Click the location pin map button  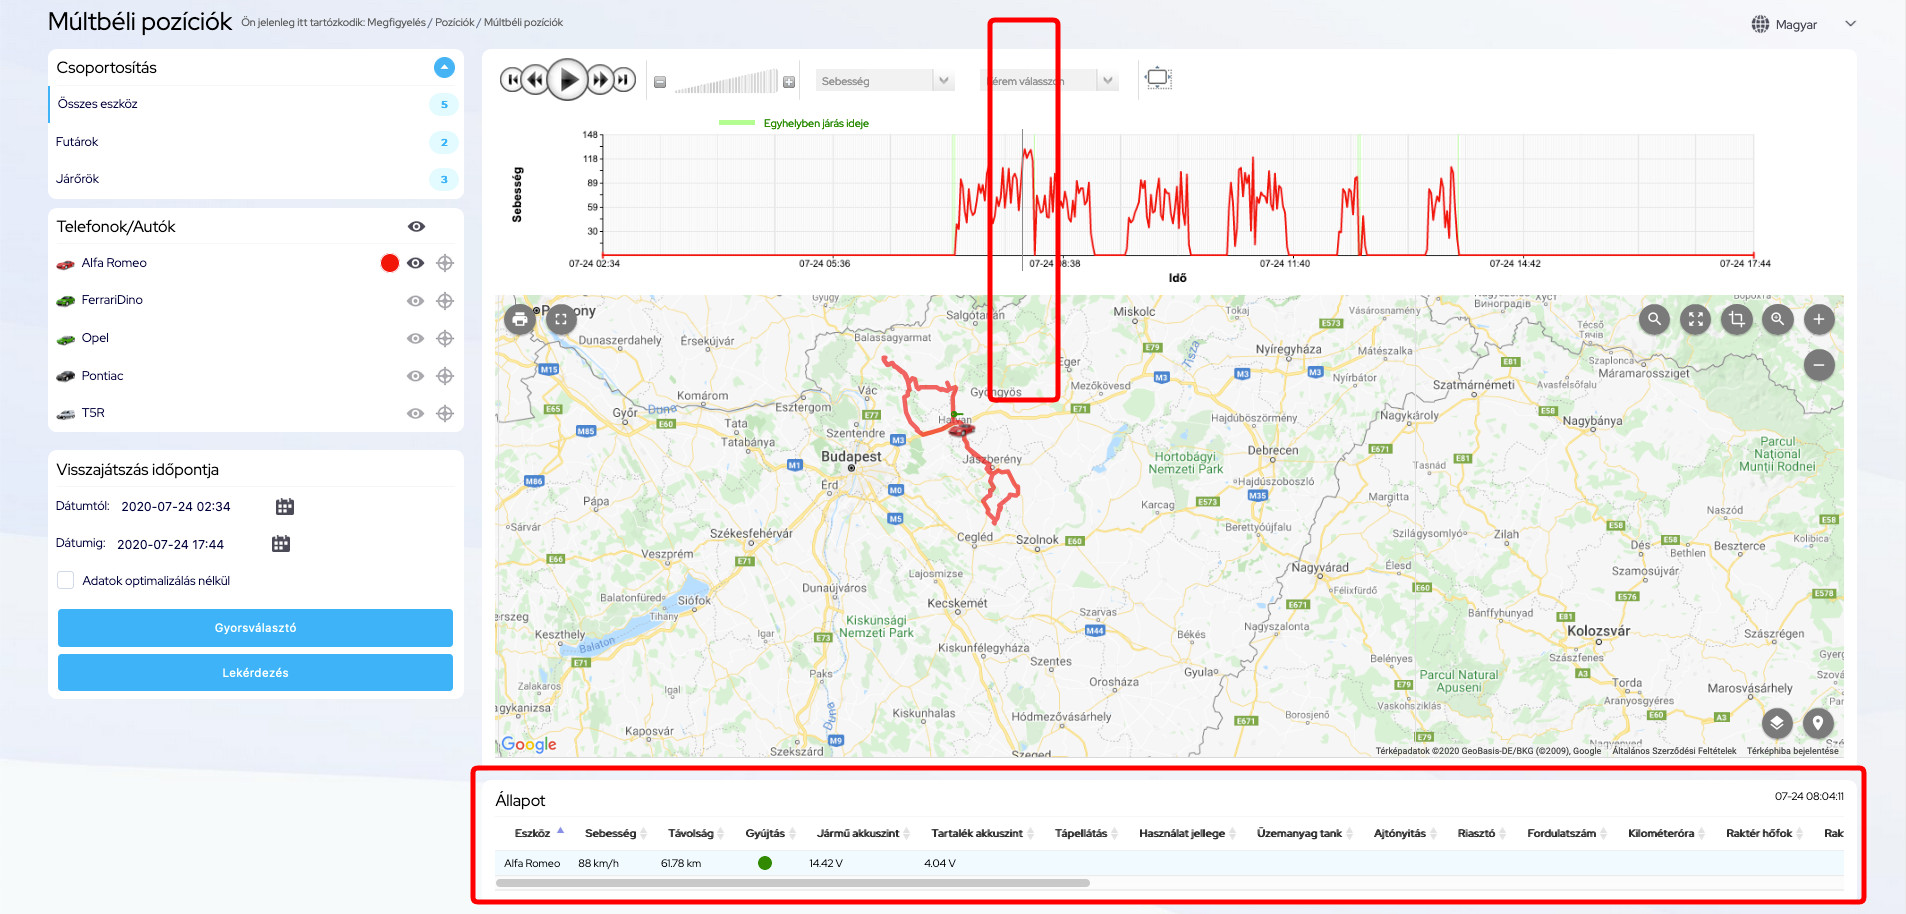tap(1817, 722)
